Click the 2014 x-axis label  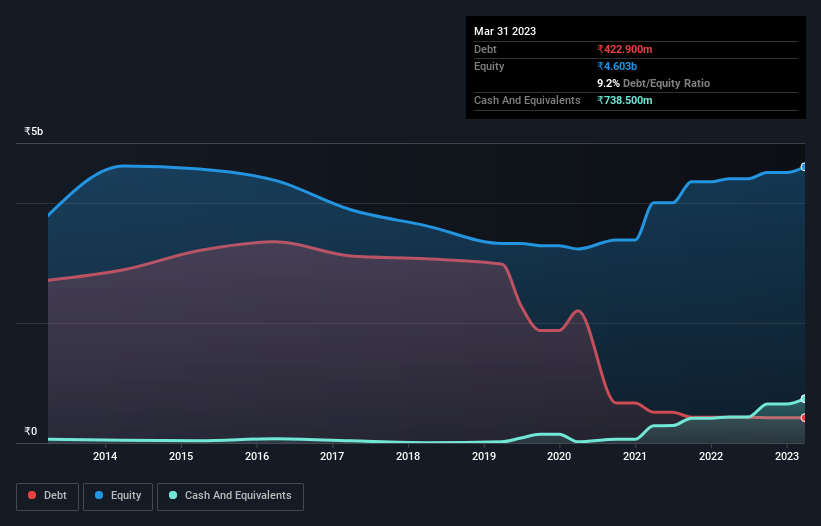coord(105,456)
